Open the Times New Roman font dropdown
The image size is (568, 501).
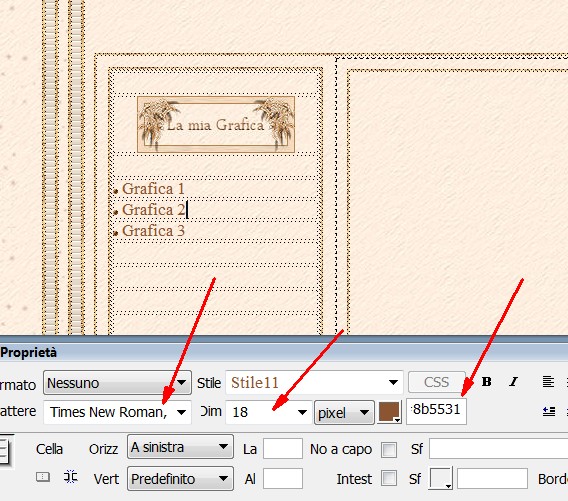click(x=117, y=412)
